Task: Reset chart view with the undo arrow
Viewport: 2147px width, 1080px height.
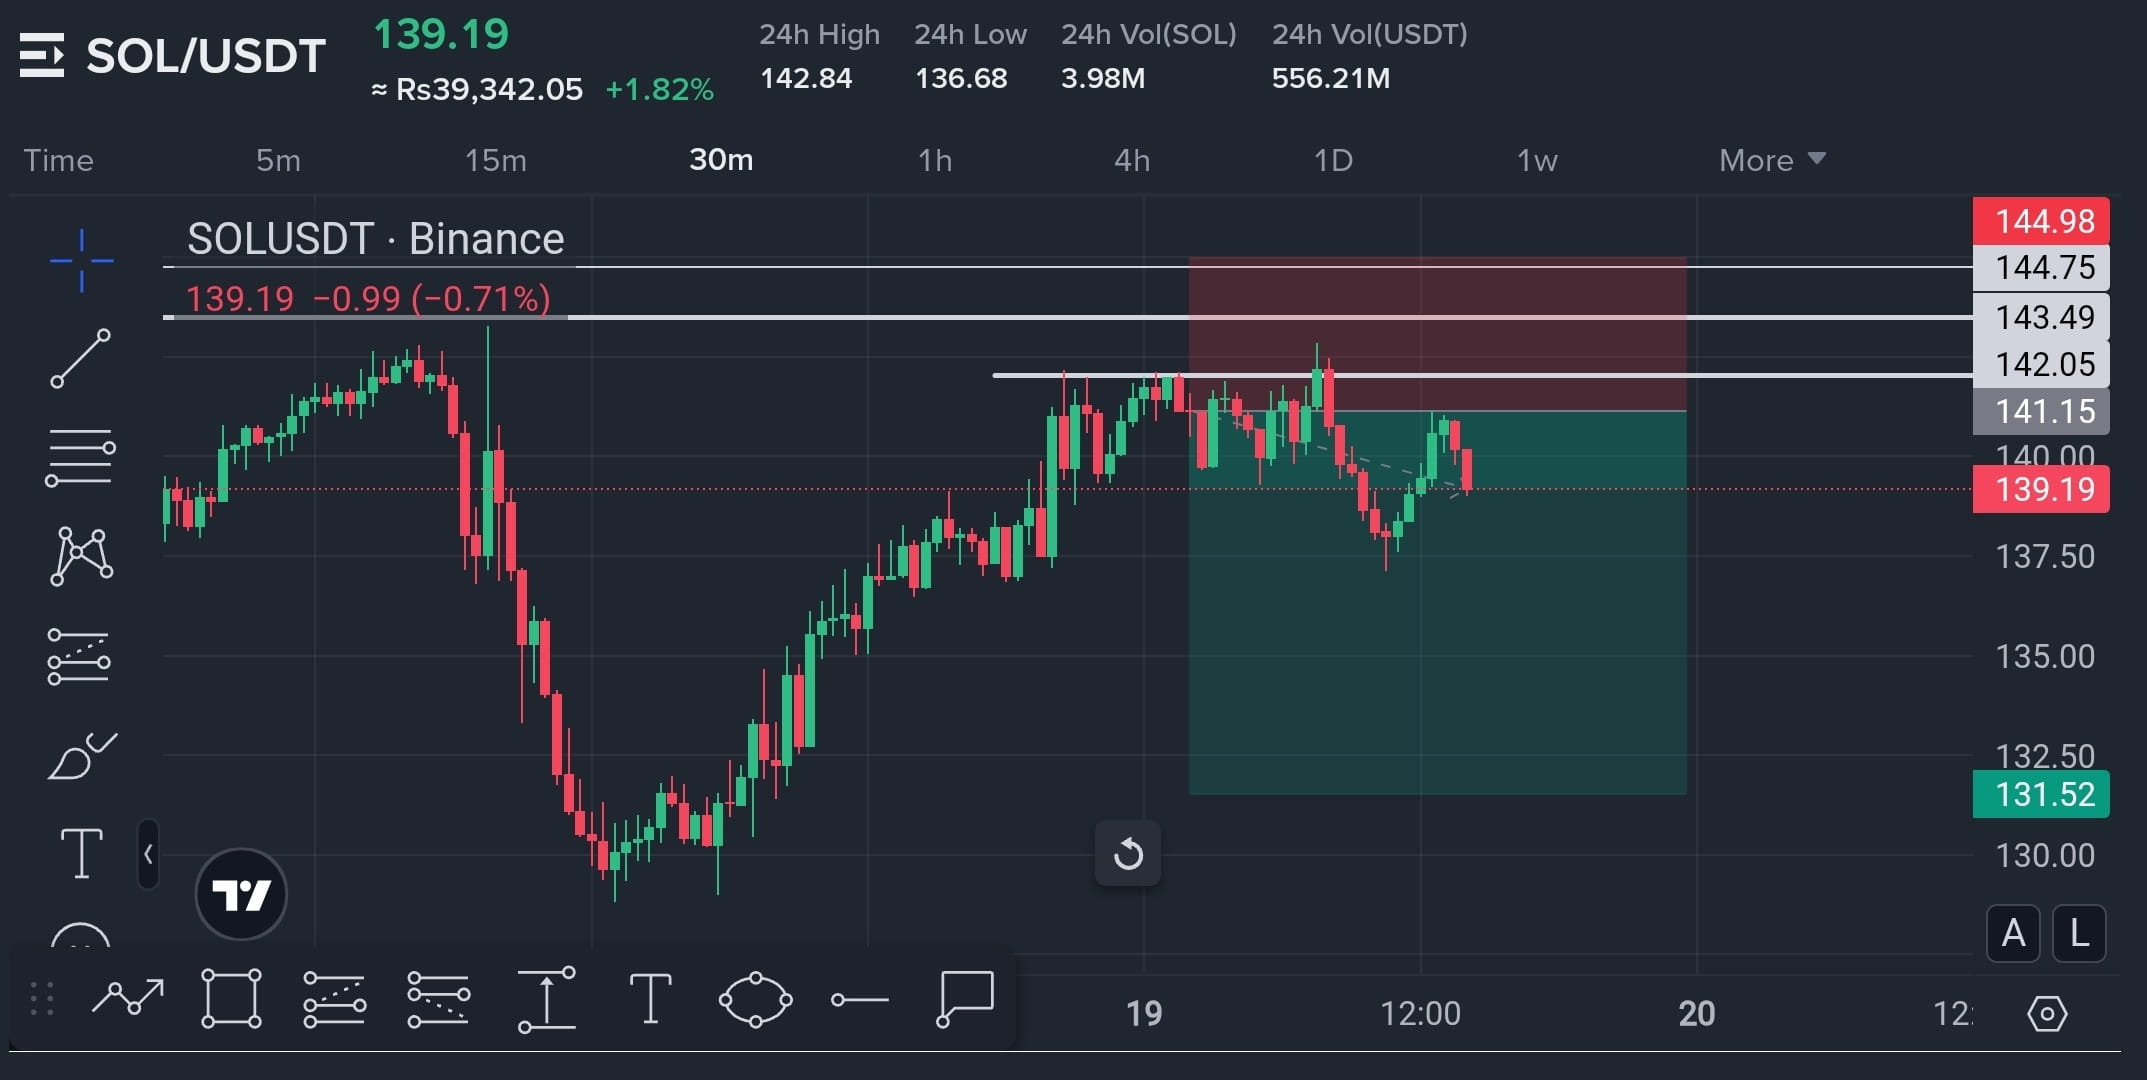Action: 1128,854
